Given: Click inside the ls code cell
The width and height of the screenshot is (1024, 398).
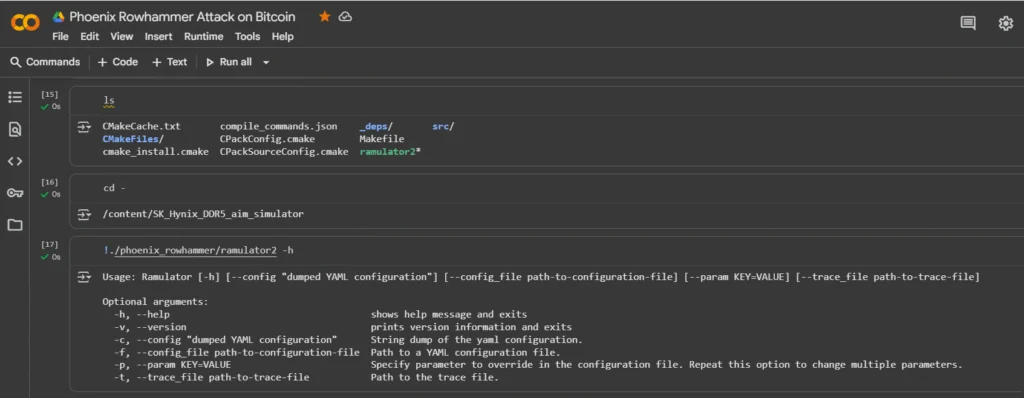Looking at the screenshot, I should coord(546,100).
